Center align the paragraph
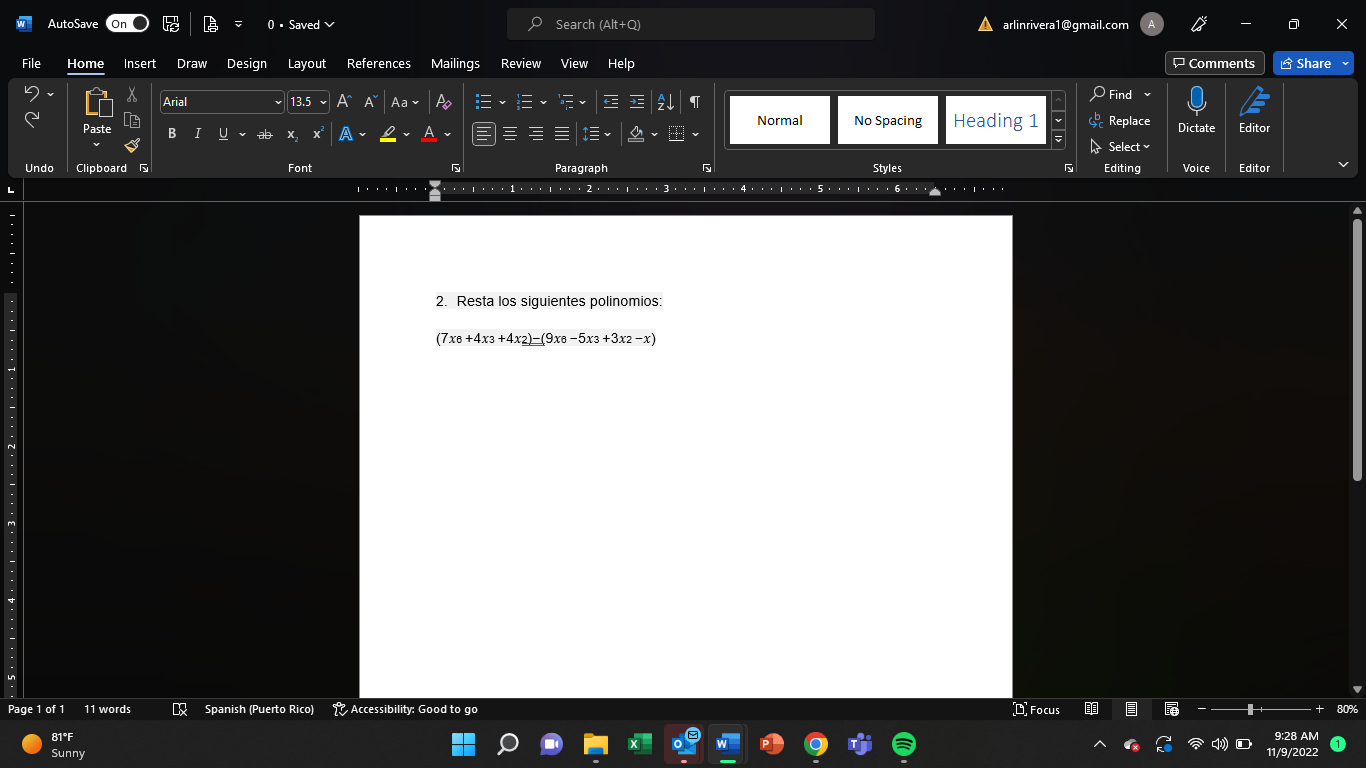Screen dimensions: 1366x768 click(510, 133)
